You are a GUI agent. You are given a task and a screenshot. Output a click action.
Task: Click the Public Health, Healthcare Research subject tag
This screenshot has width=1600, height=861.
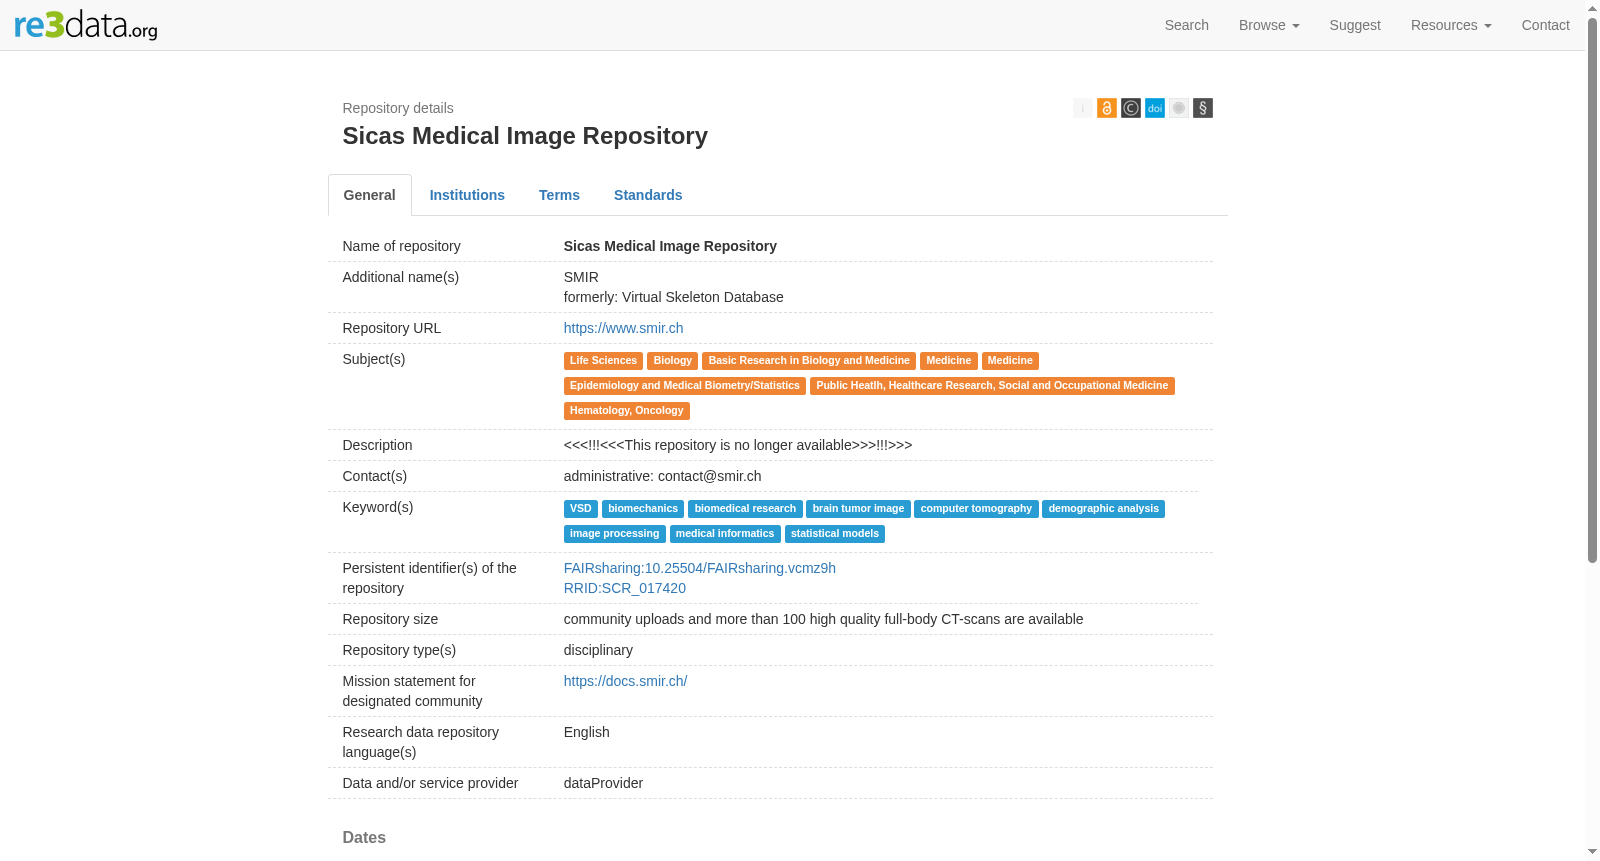click(992, 386)
